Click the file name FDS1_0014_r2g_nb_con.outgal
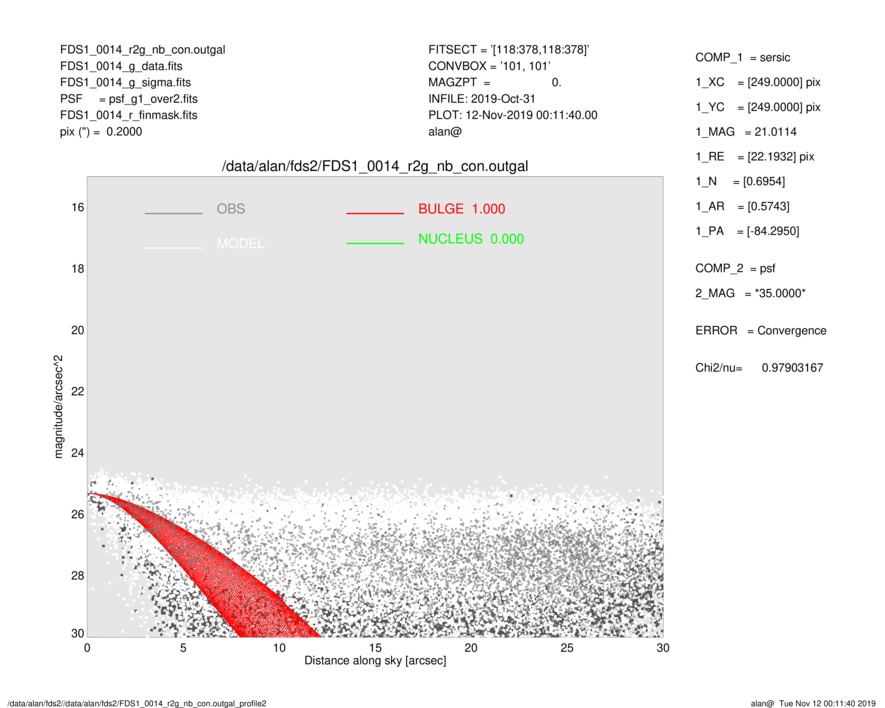The image size is (885, 708). click(142, 50)
